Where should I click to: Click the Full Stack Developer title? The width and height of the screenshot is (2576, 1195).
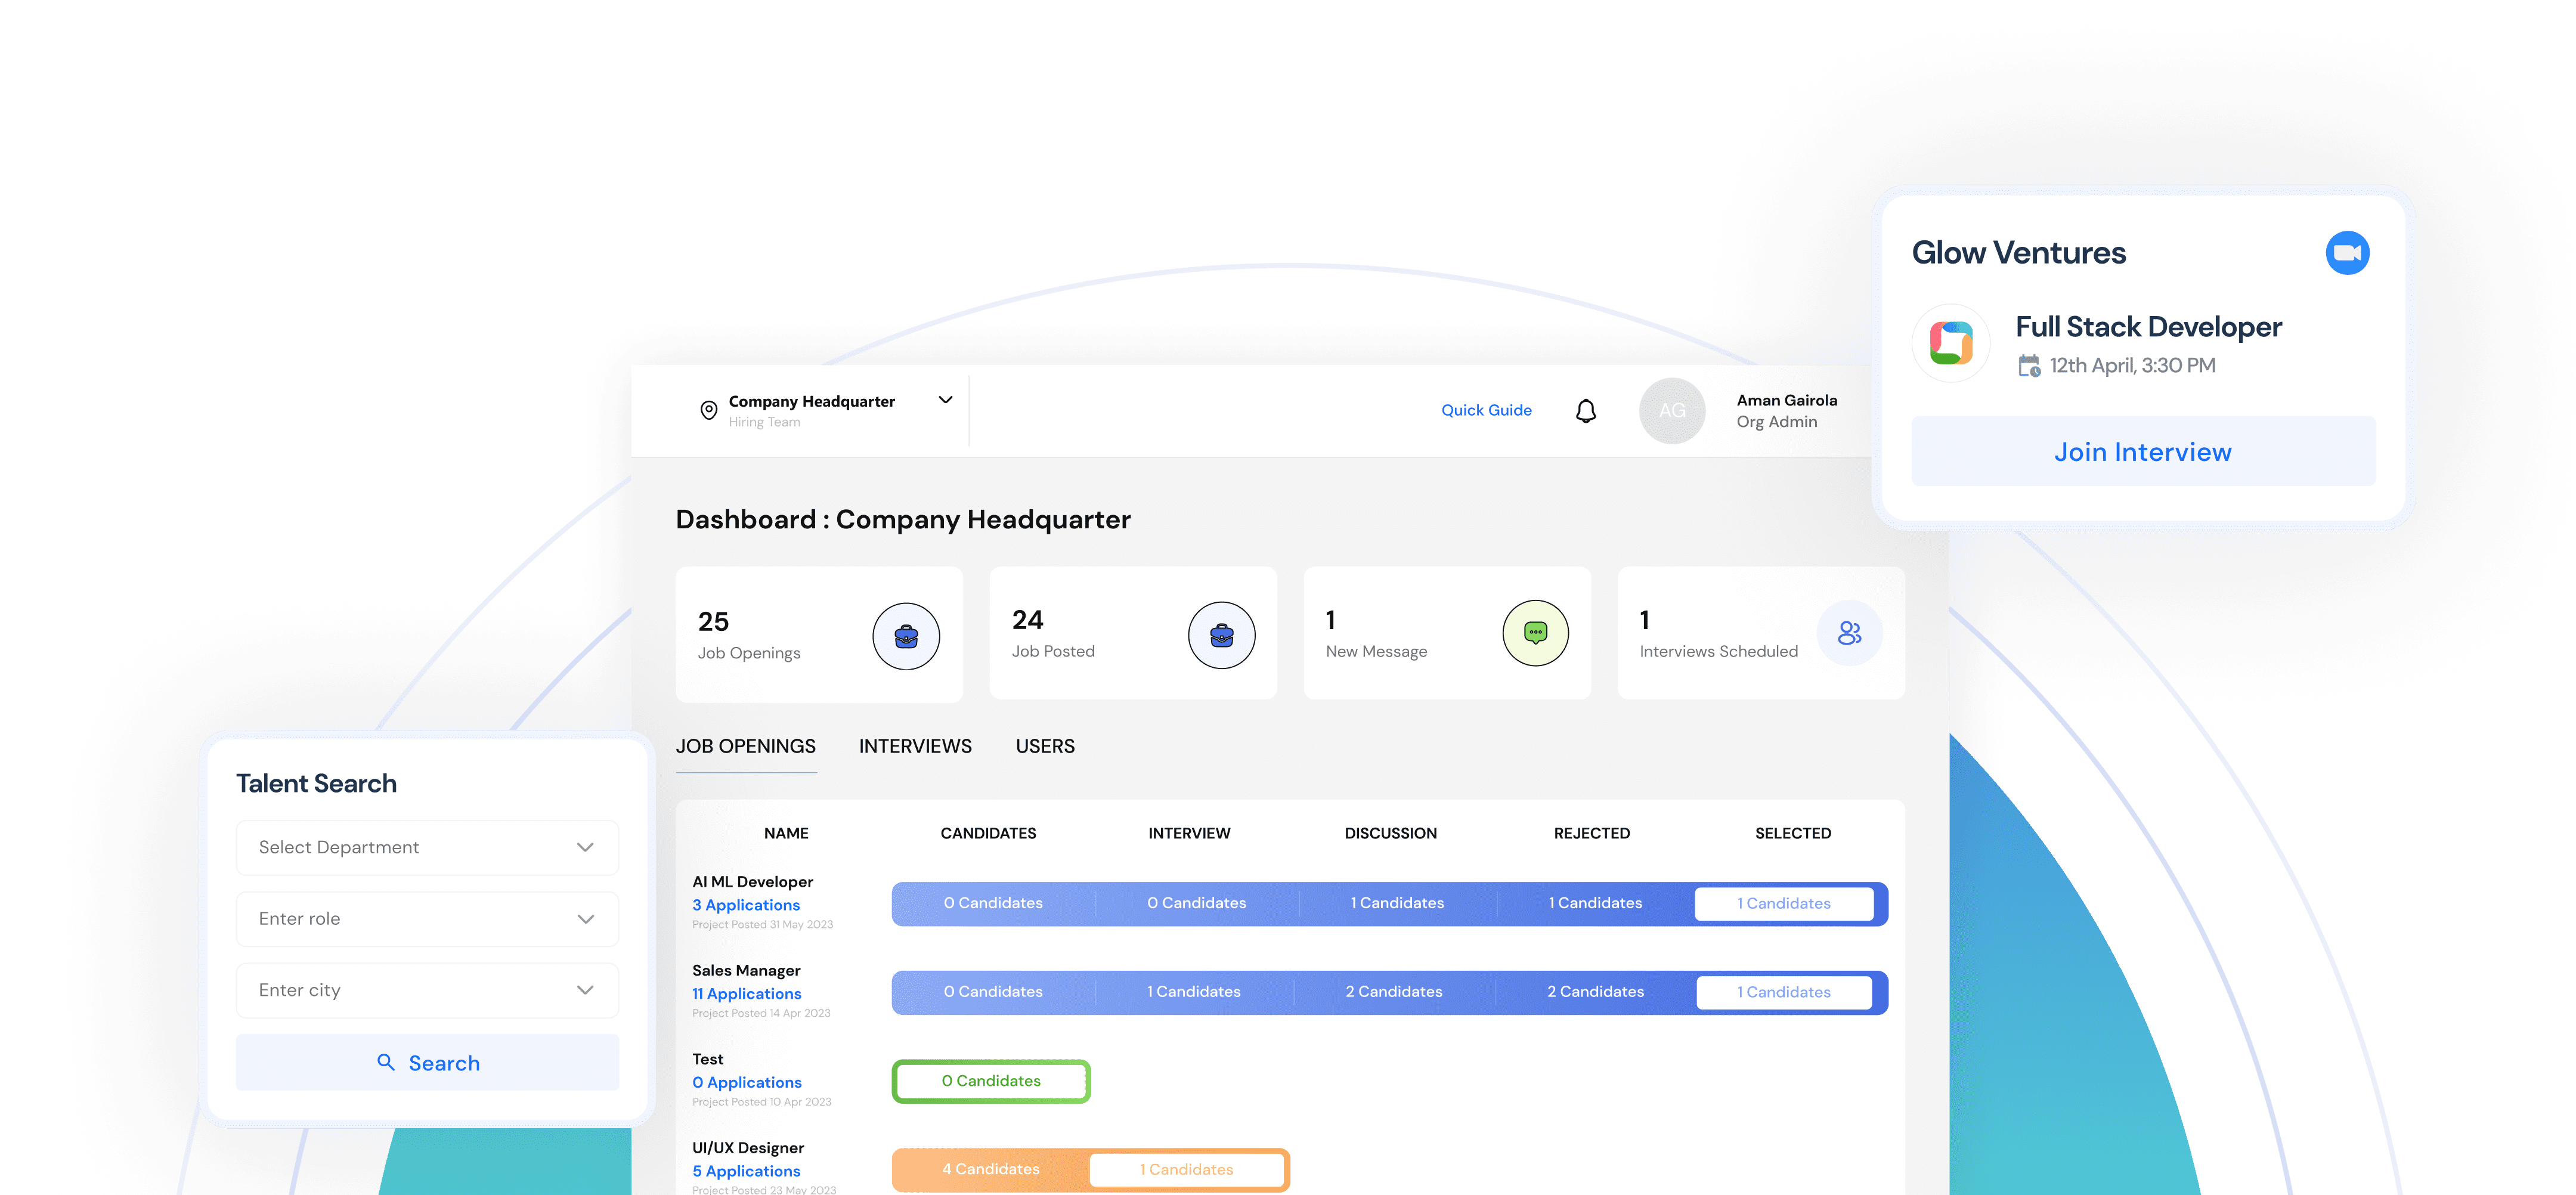pyautogui.click(x=2148, y=327)
